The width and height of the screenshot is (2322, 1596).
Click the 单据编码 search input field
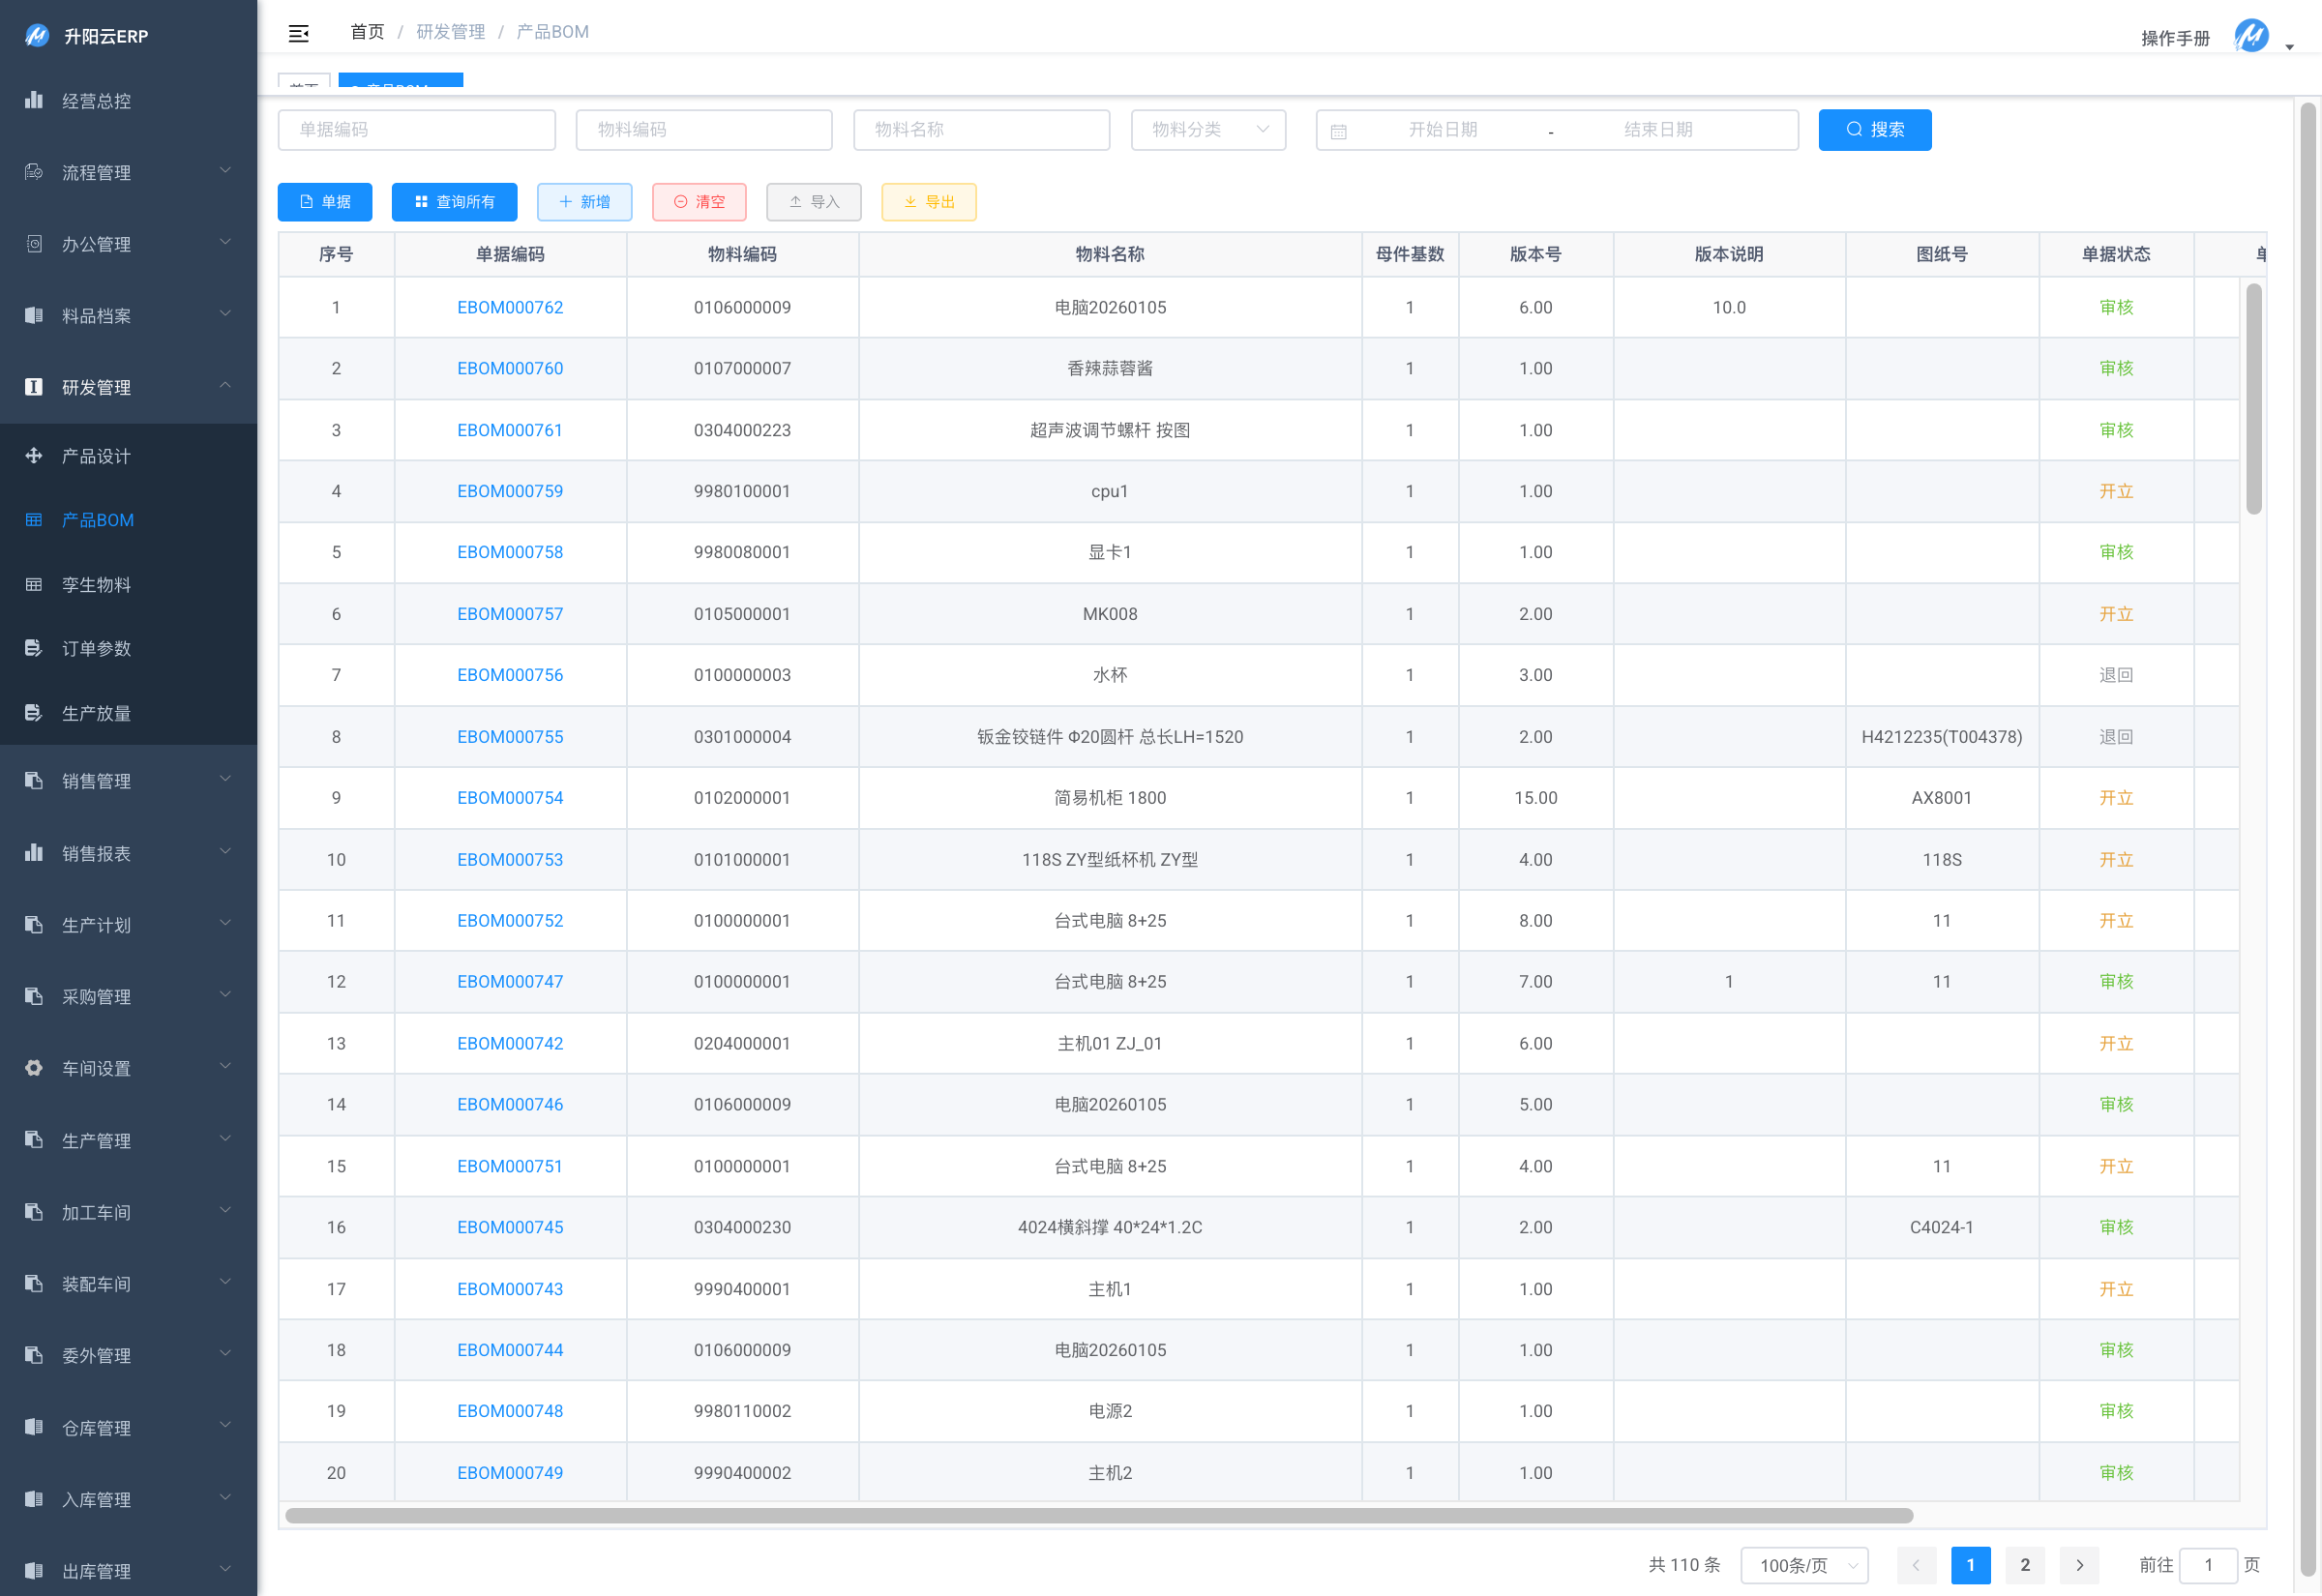416,130
